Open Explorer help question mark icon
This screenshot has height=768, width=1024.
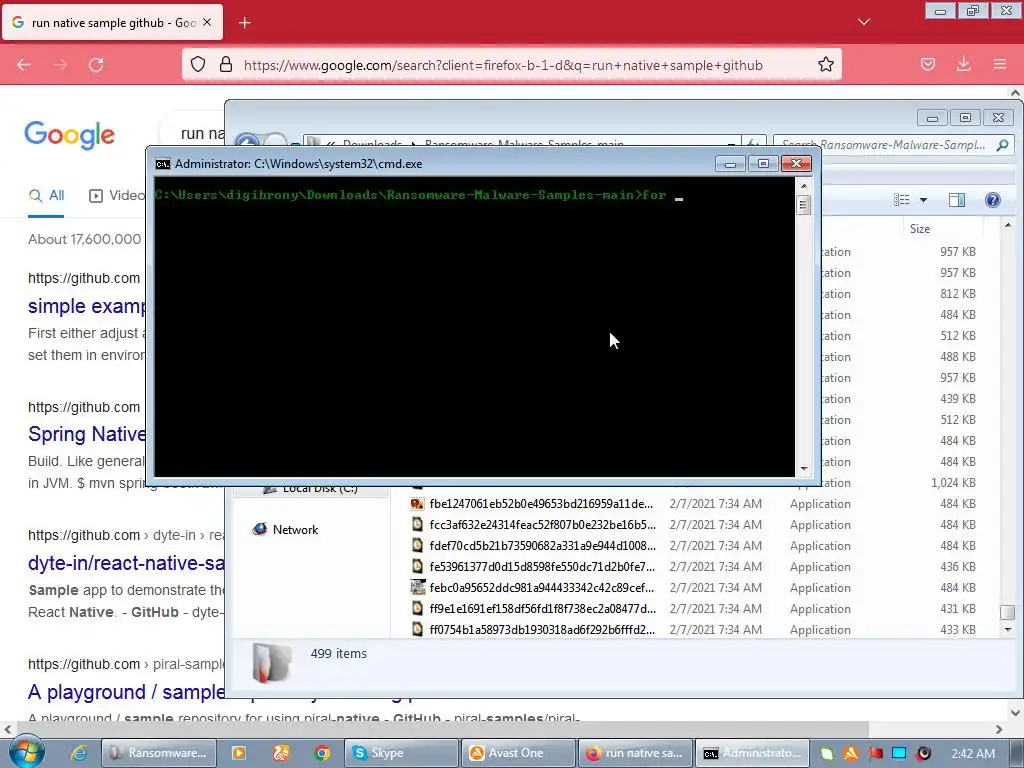[x=993, y=200]
